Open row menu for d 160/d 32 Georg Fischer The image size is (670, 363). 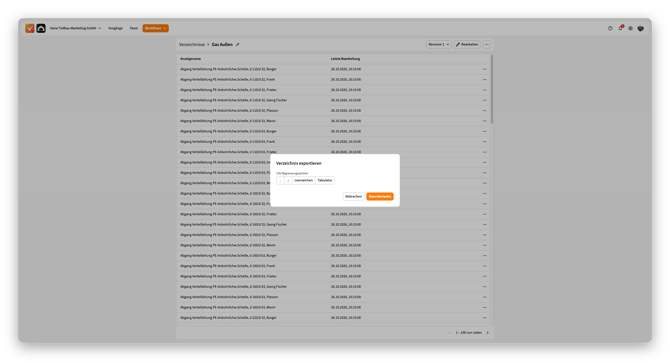[x=485, y=225]
